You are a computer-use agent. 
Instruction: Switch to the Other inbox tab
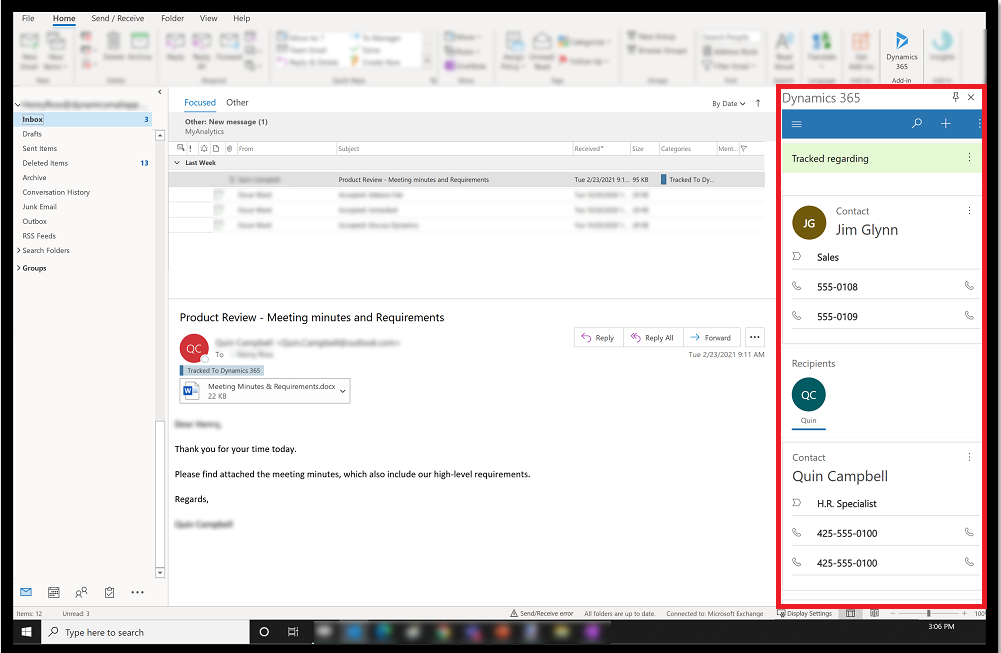[237, 102]
